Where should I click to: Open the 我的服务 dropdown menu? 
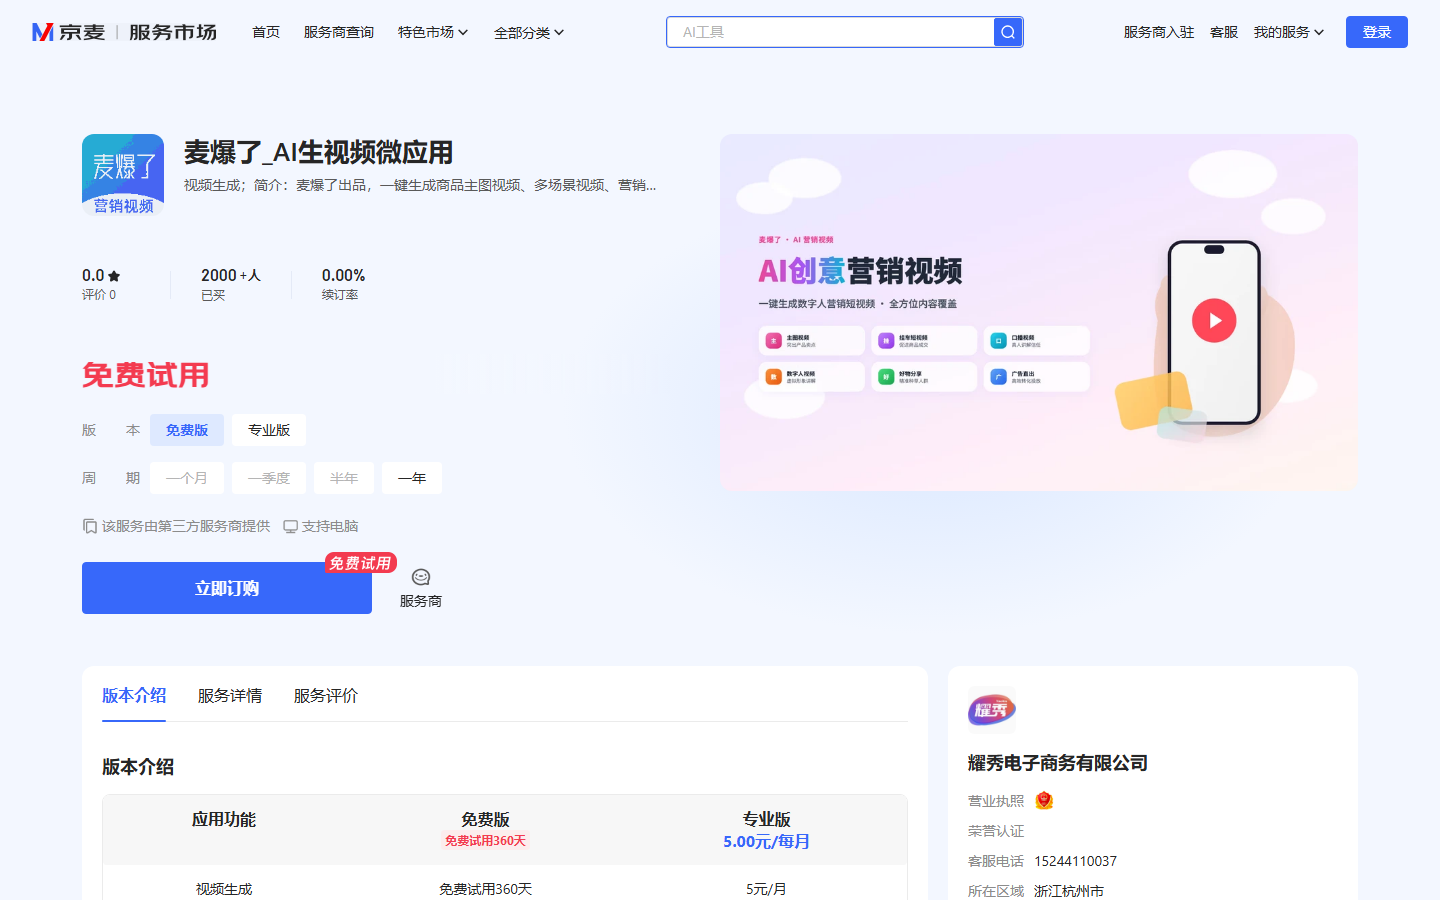(x=1289, y=32)
